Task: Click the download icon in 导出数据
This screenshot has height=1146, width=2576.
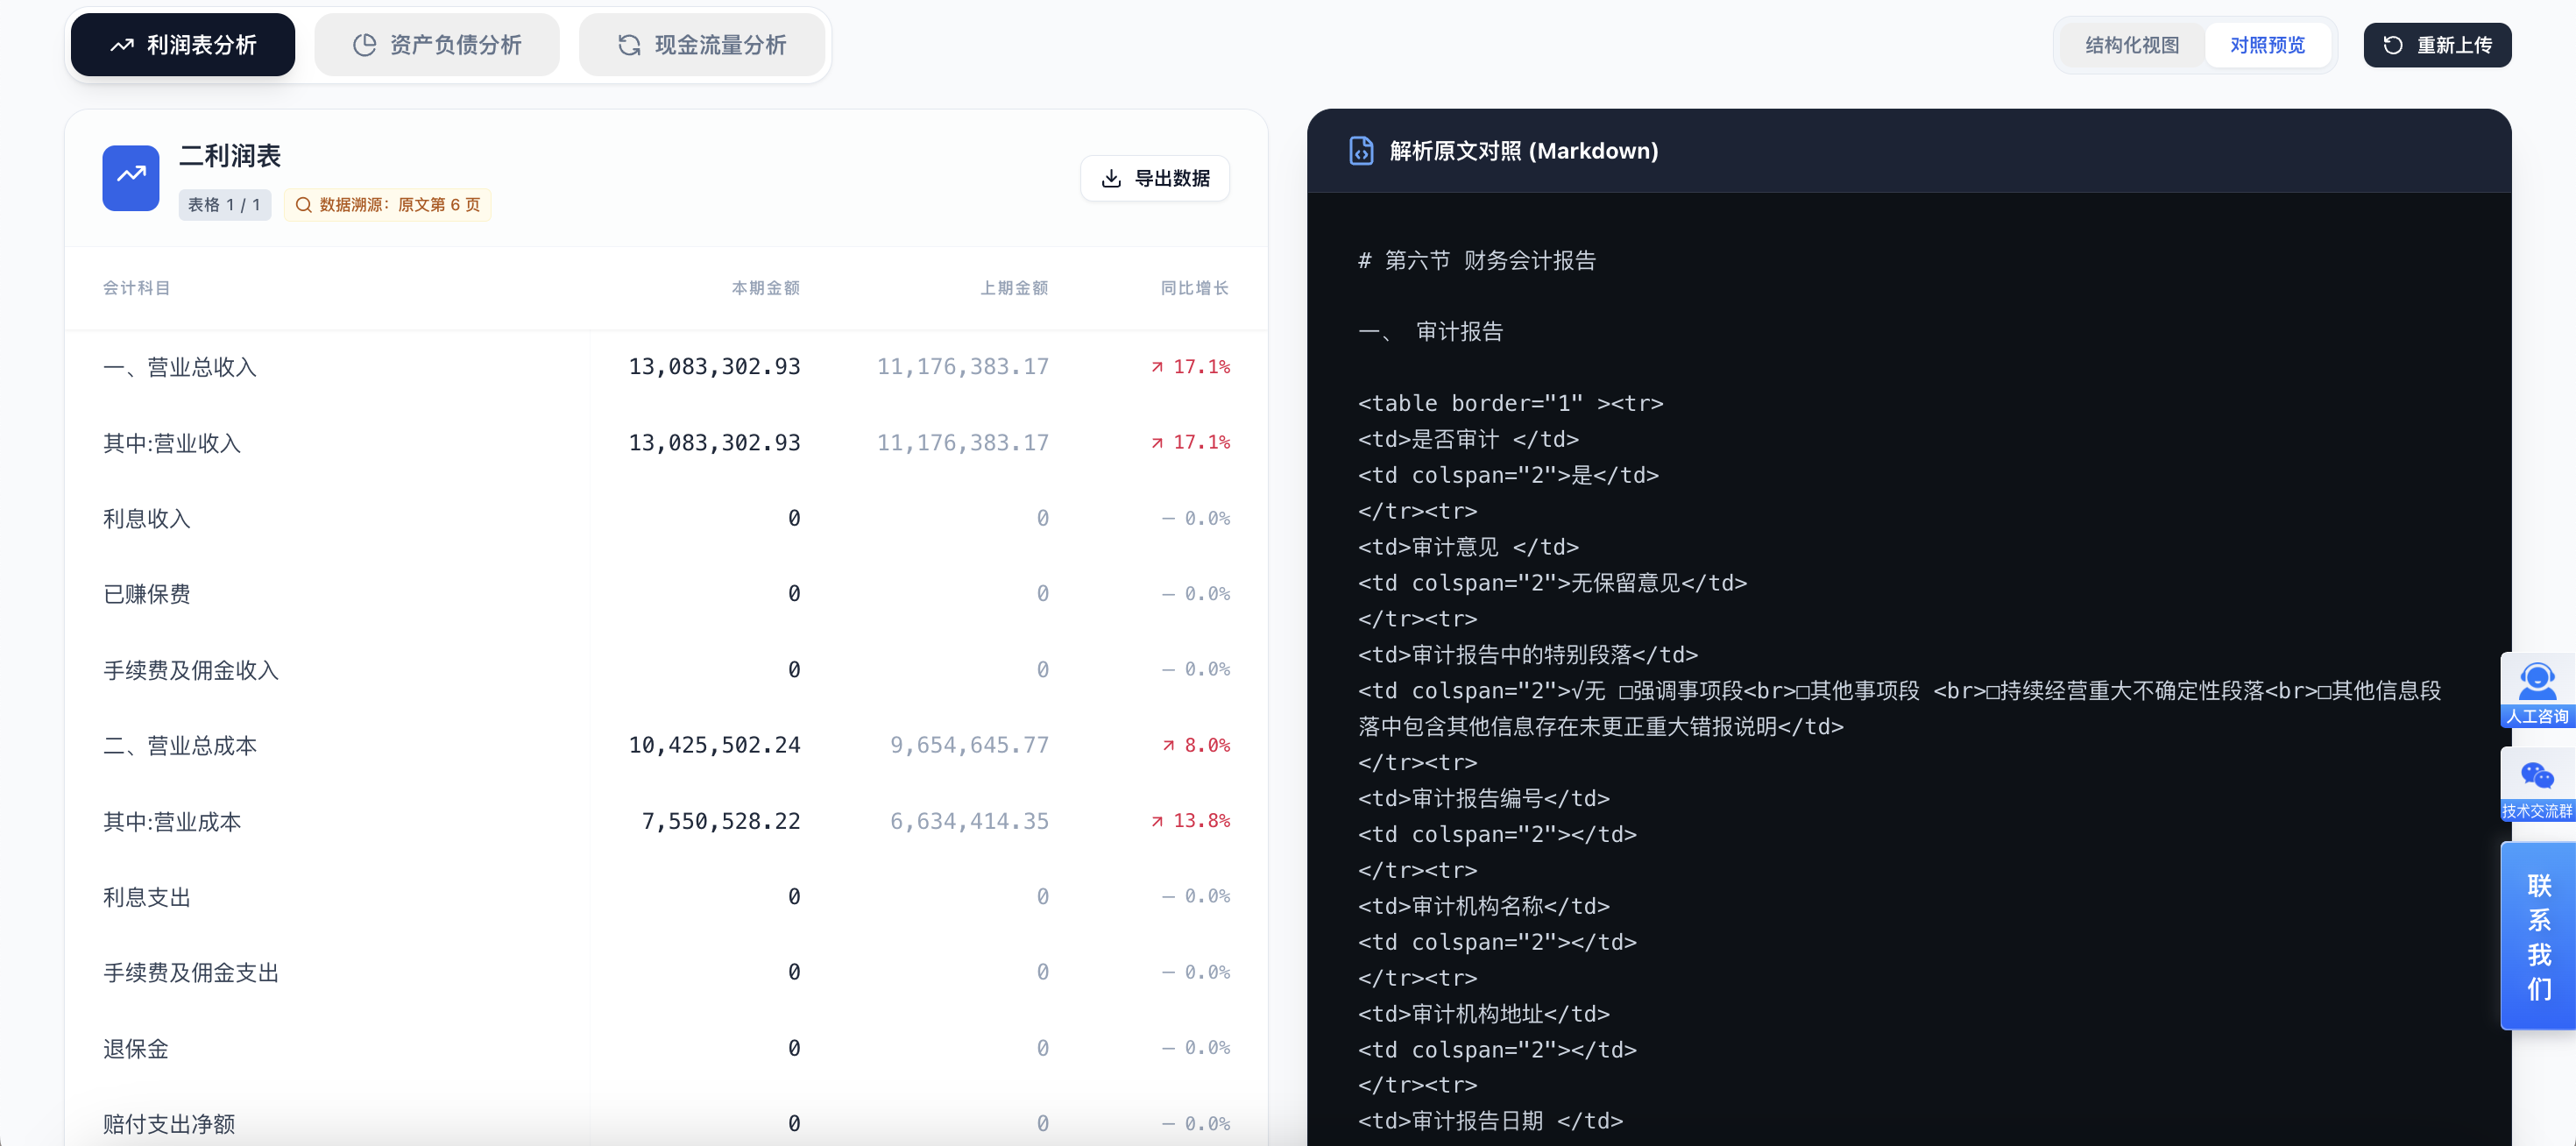Action: click(x=1111, y=179)
